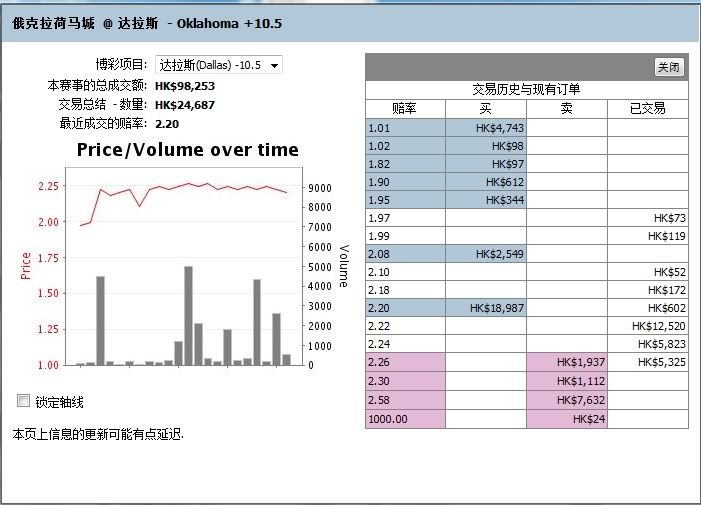Select the HK$1,937 sell order at 2.26
Screen dimensions: 701x505
[567, 362]
